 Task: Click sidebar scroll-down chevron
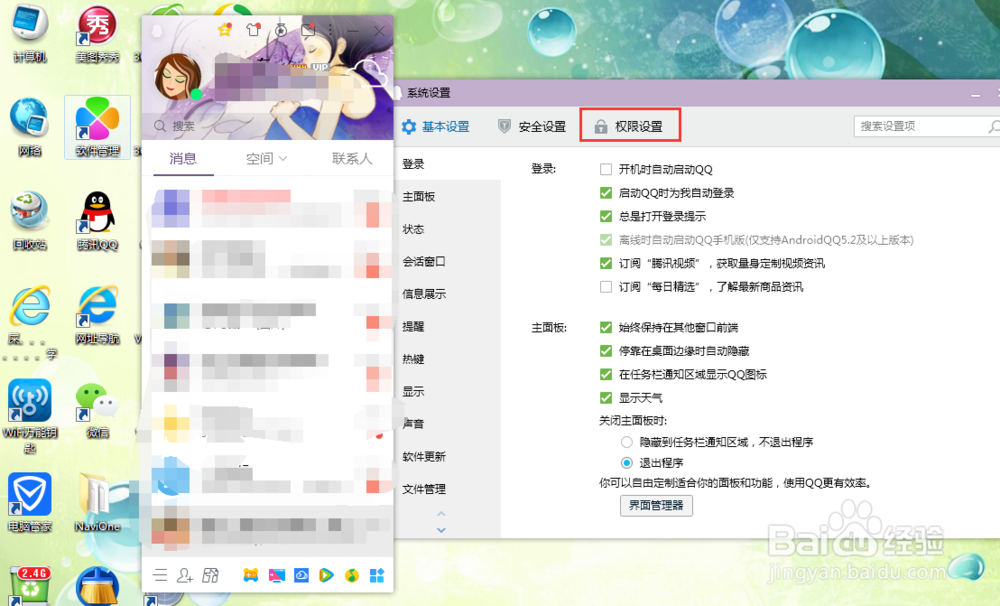click(441, 530)
